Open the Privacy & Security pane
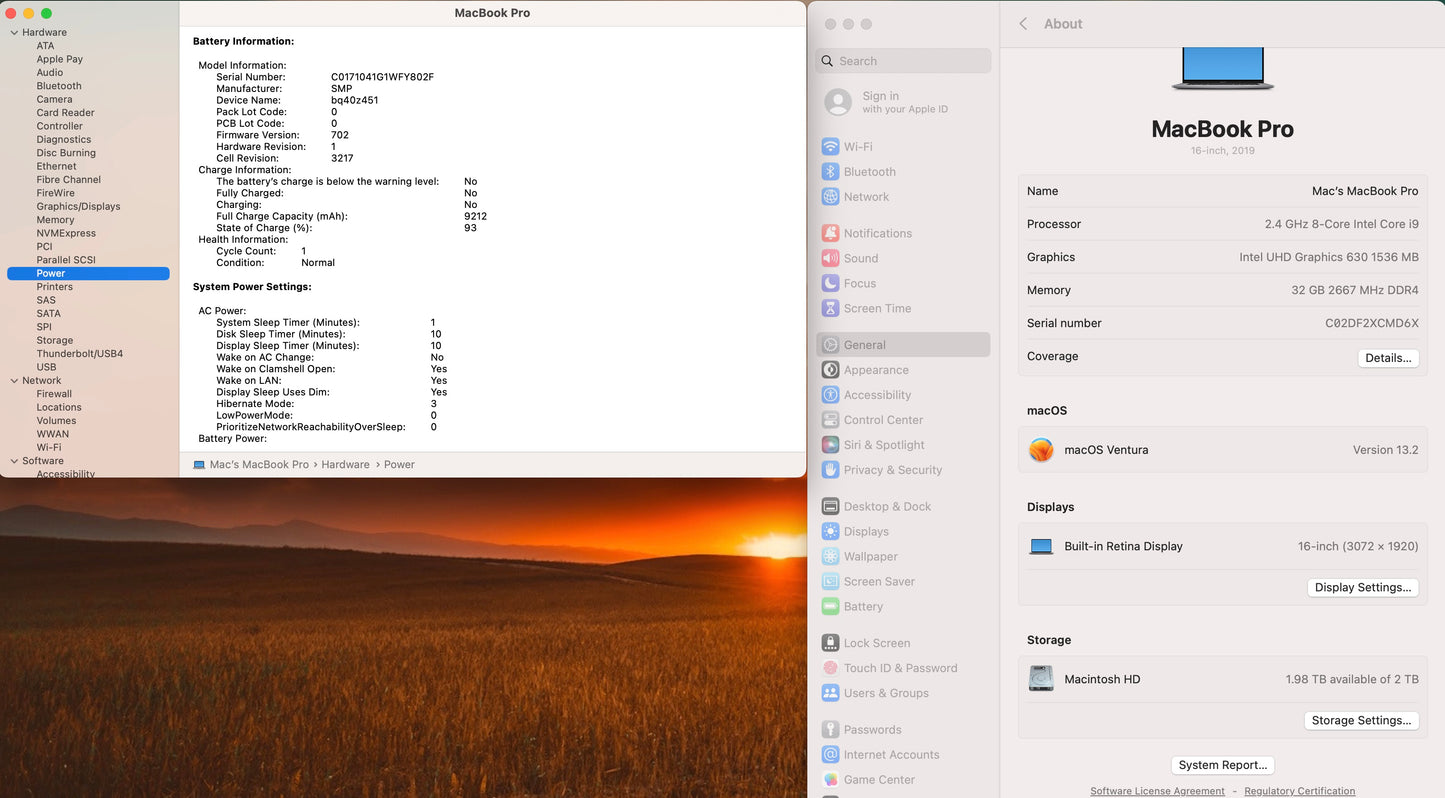The height and width of the screenshot is (798, 1445). 892,470
